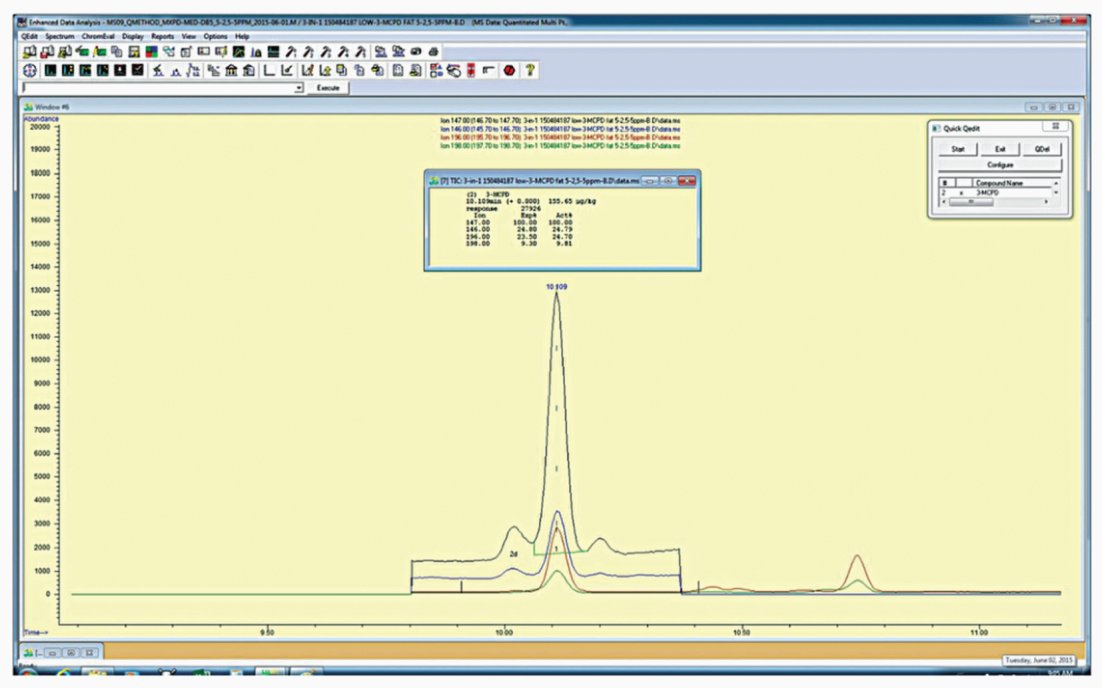Click up arrow in Quick Qedit compound list
The image size is (1102, 688).
click(1055, 183)
